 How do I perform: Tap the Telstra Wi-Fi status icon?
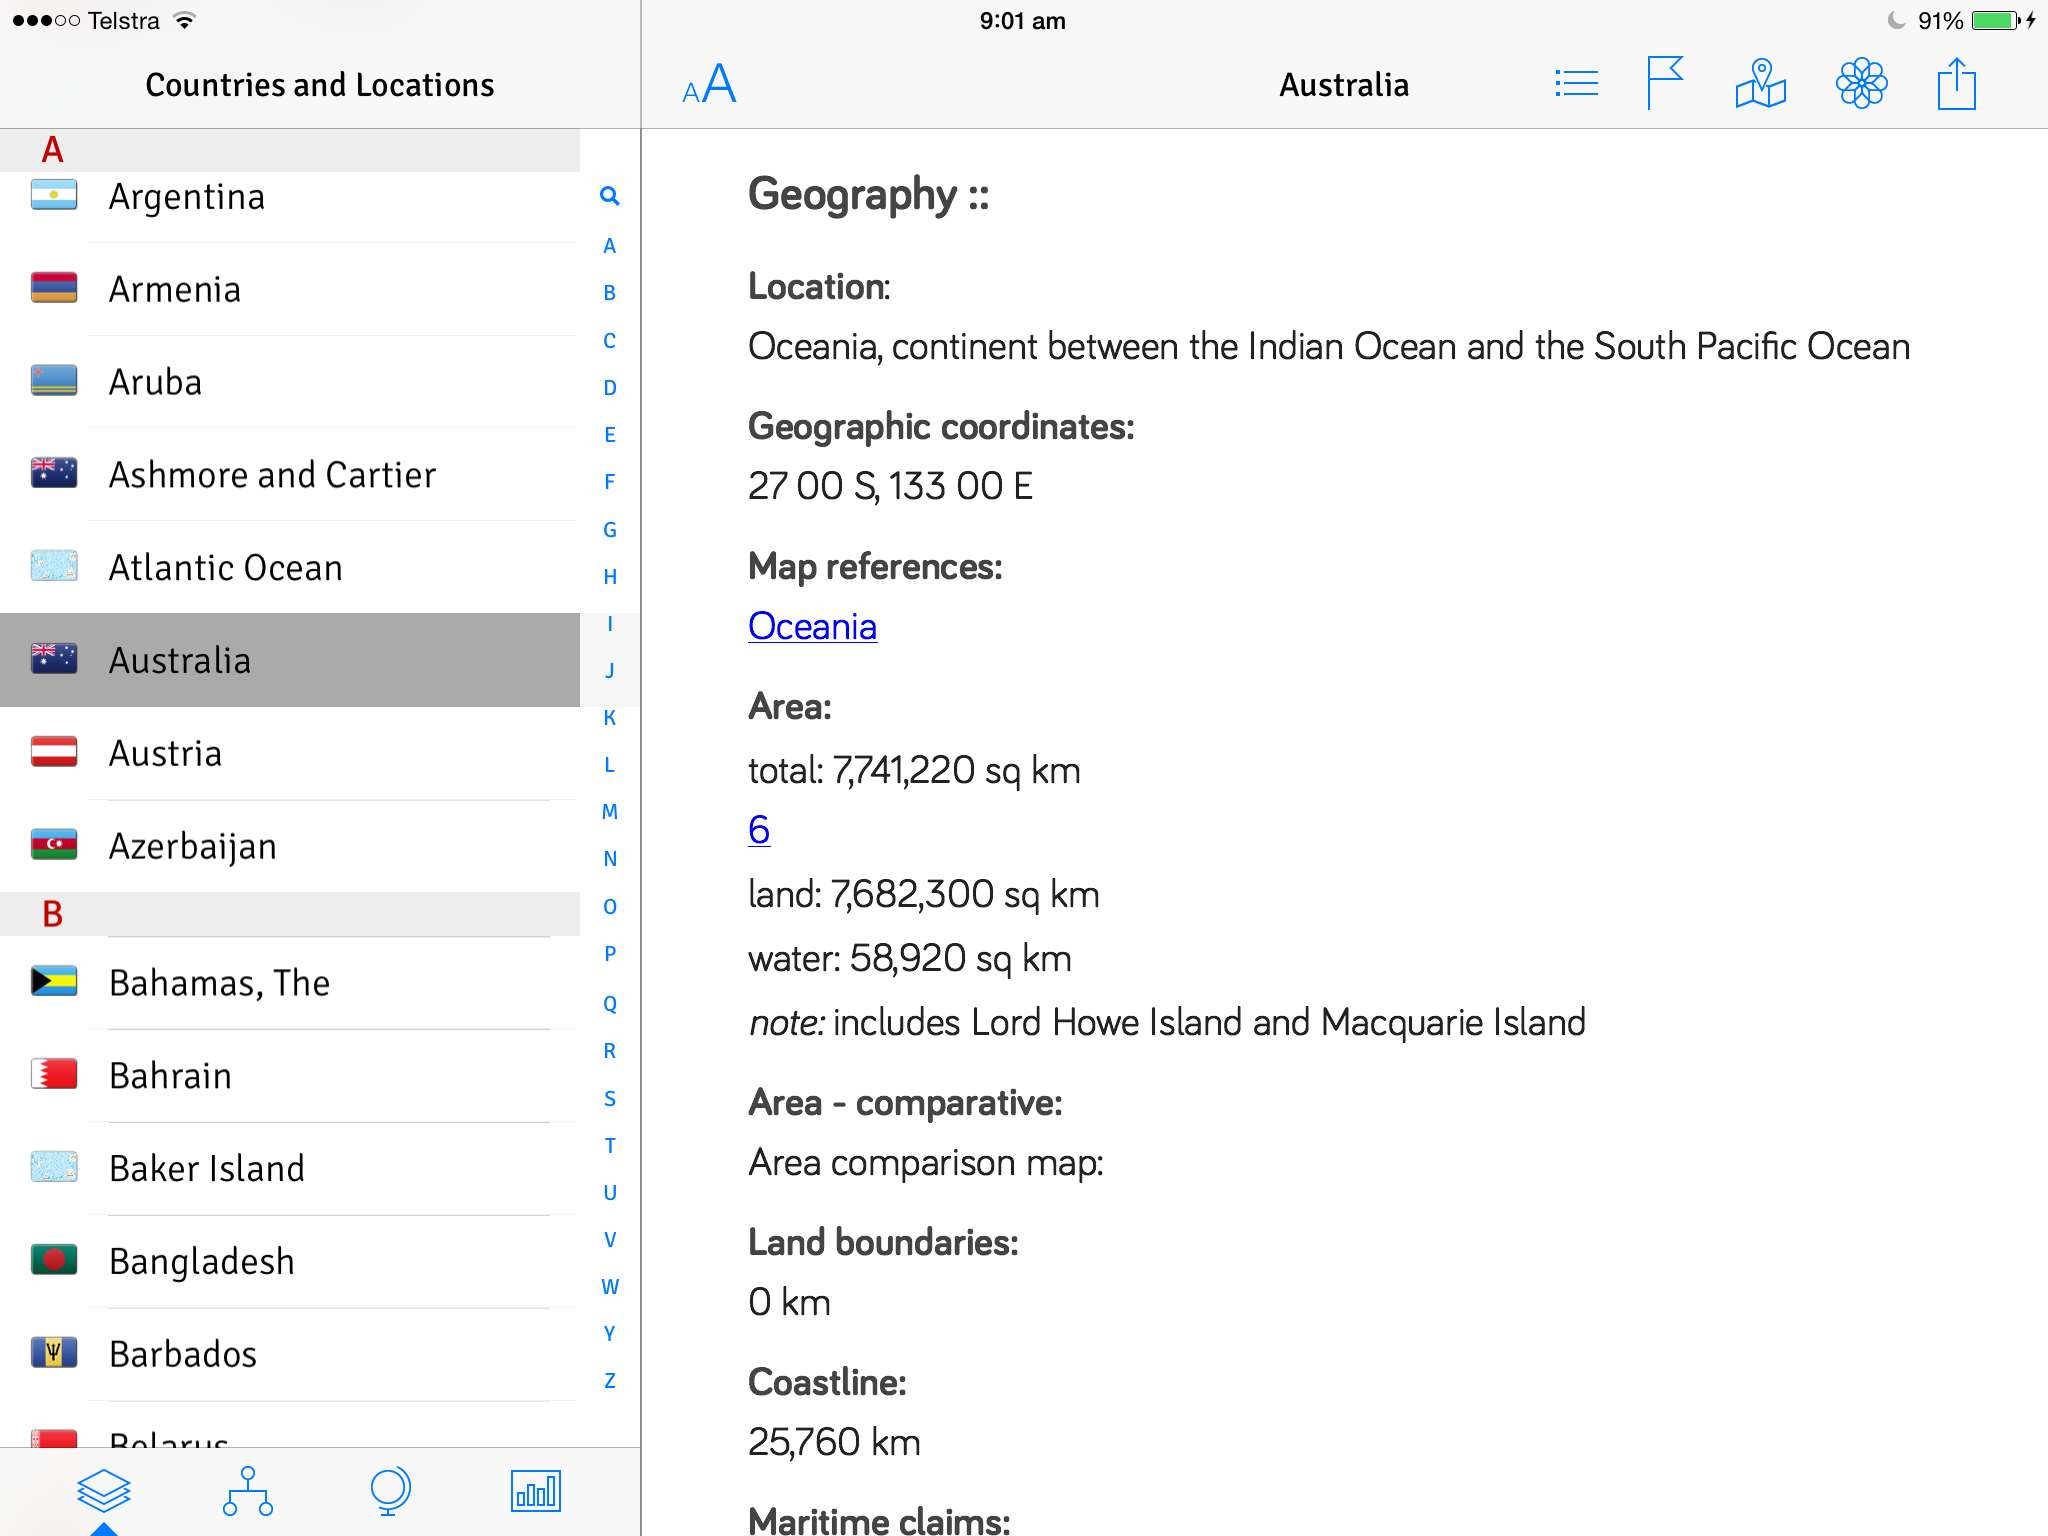[x=184, y=20]
